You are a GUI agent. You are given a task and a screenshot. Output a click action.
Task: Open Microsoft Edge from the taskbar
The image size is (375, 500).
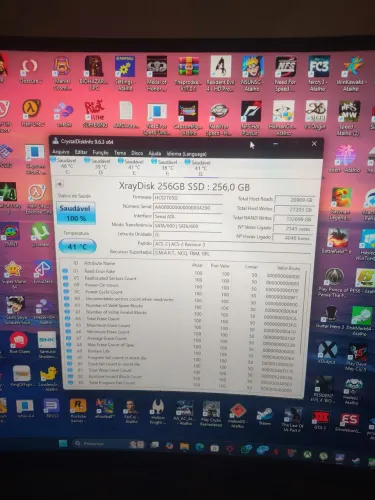[199, 447]
